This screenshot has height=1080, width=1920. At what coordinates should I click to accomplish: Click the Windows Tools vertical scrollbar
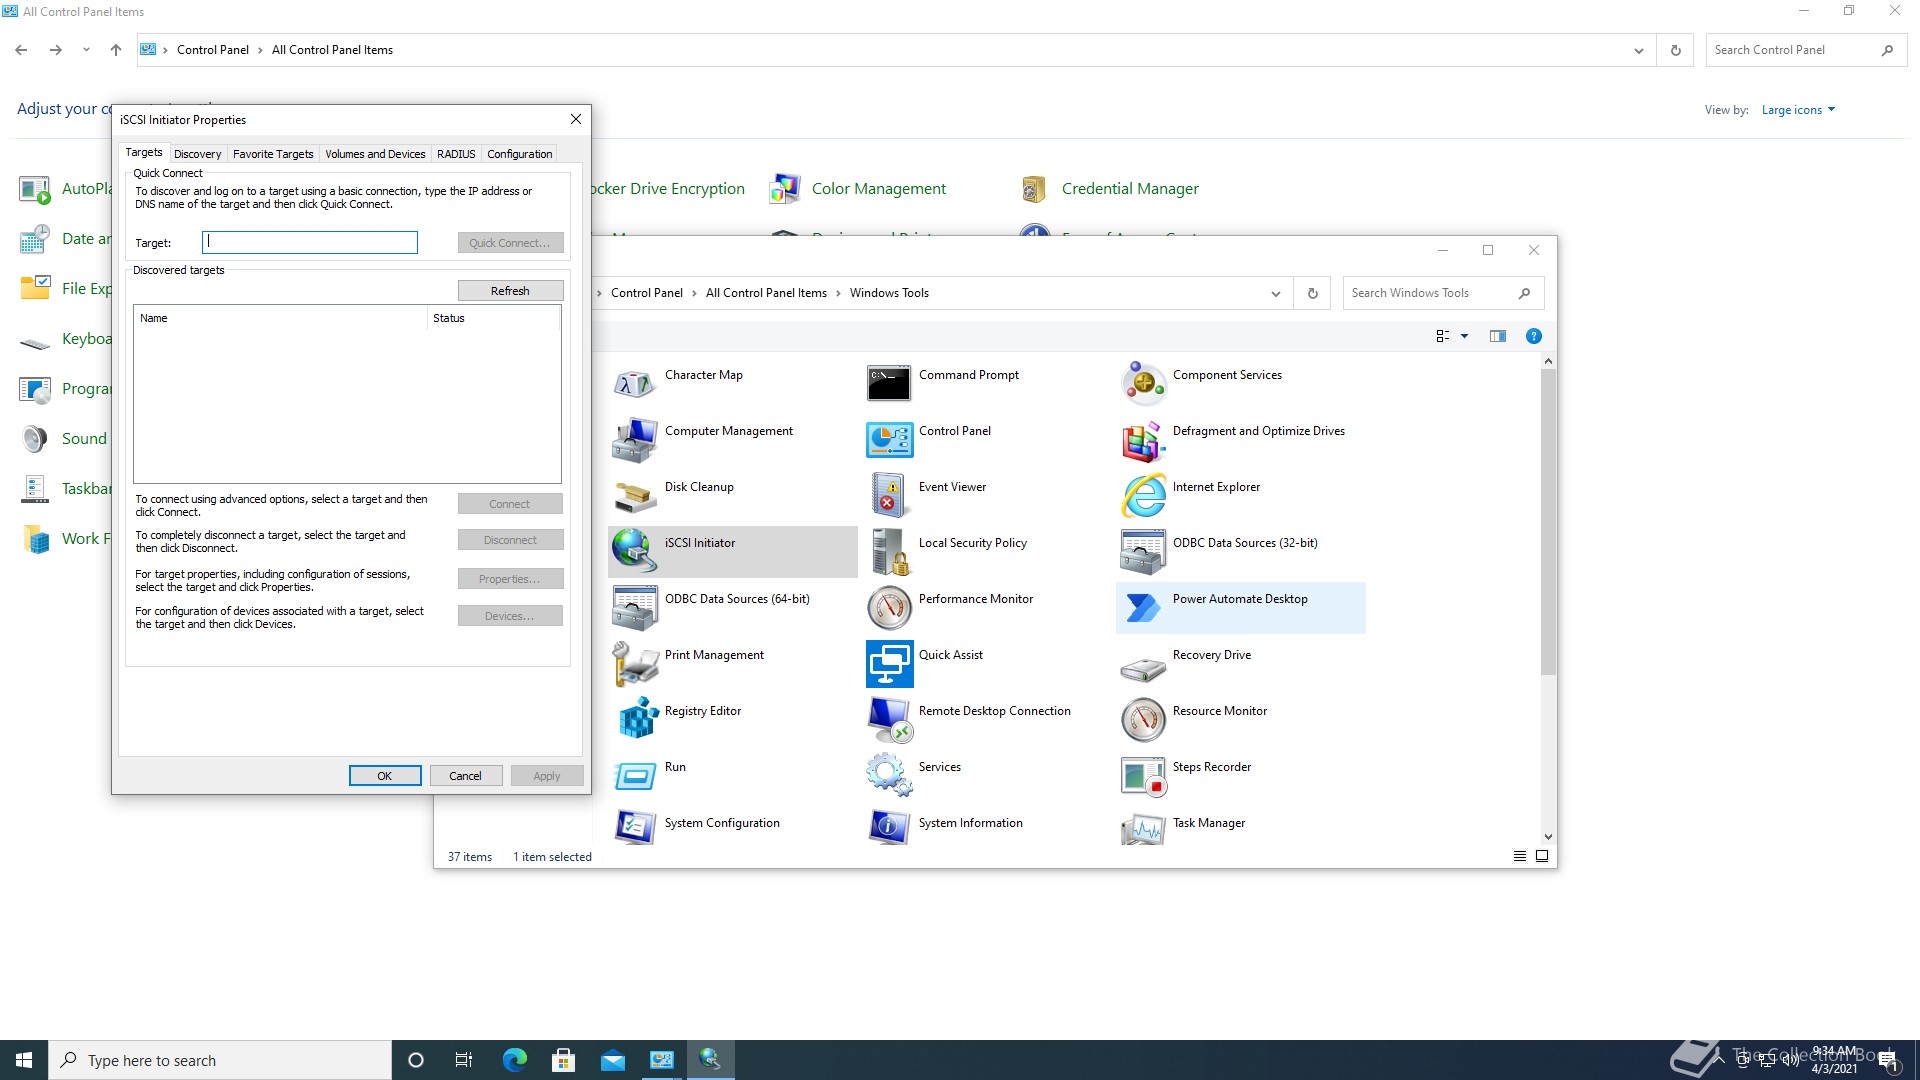coord(1548,520)
